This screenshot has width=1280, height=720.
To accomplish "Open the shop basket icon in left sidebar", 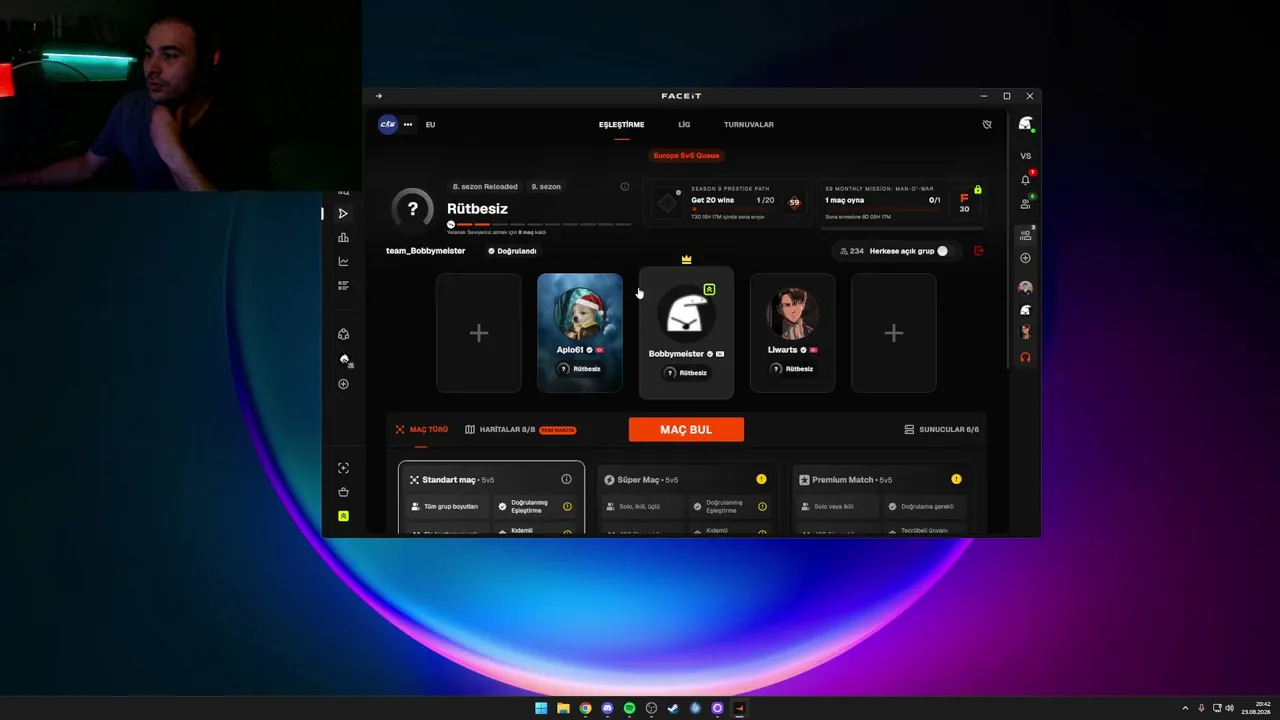I will click(x=343, y=492).
